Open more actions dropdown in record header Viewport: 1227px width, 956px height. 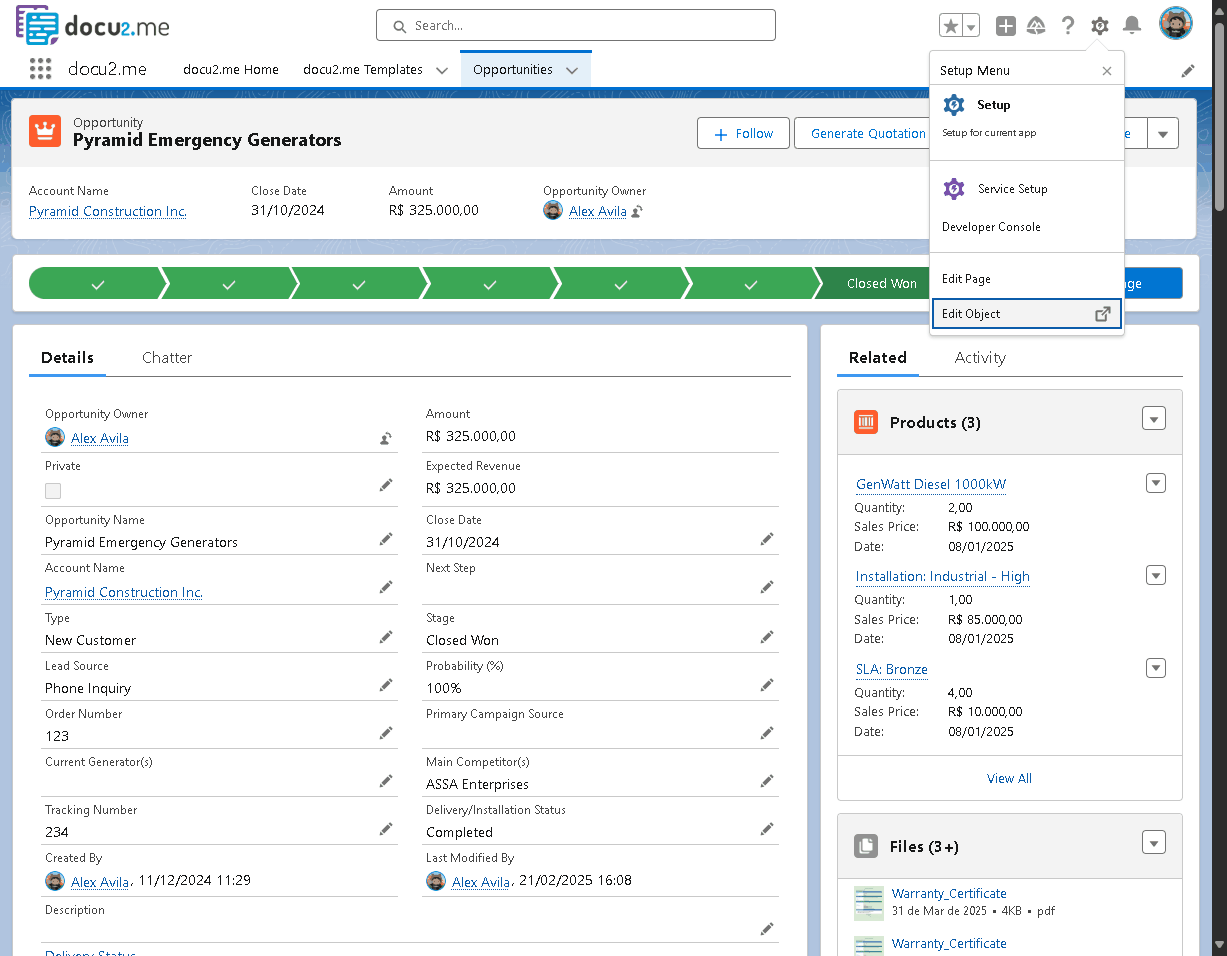[x=1163, y=133]
